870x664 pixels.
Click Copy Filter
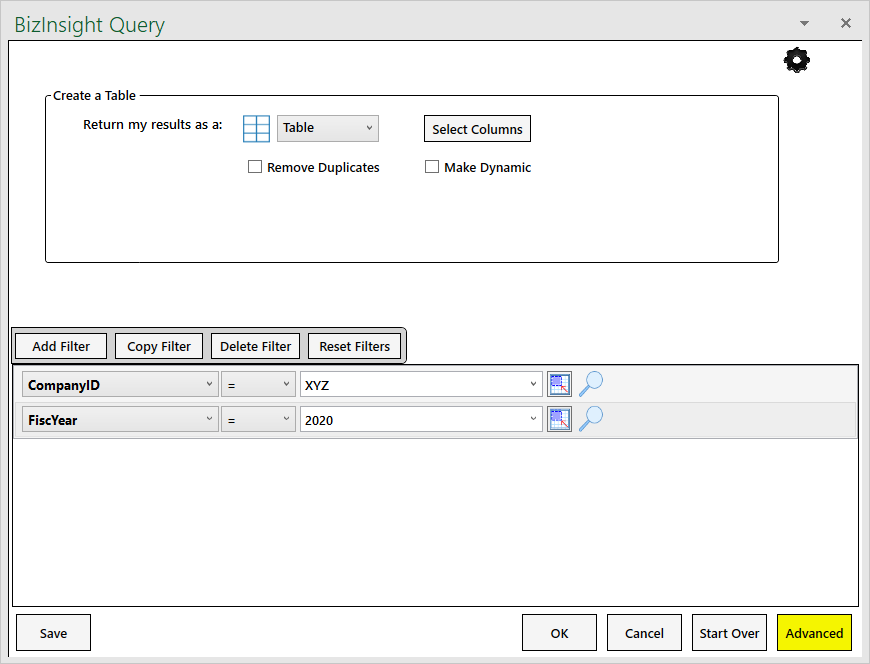point(159,346)
